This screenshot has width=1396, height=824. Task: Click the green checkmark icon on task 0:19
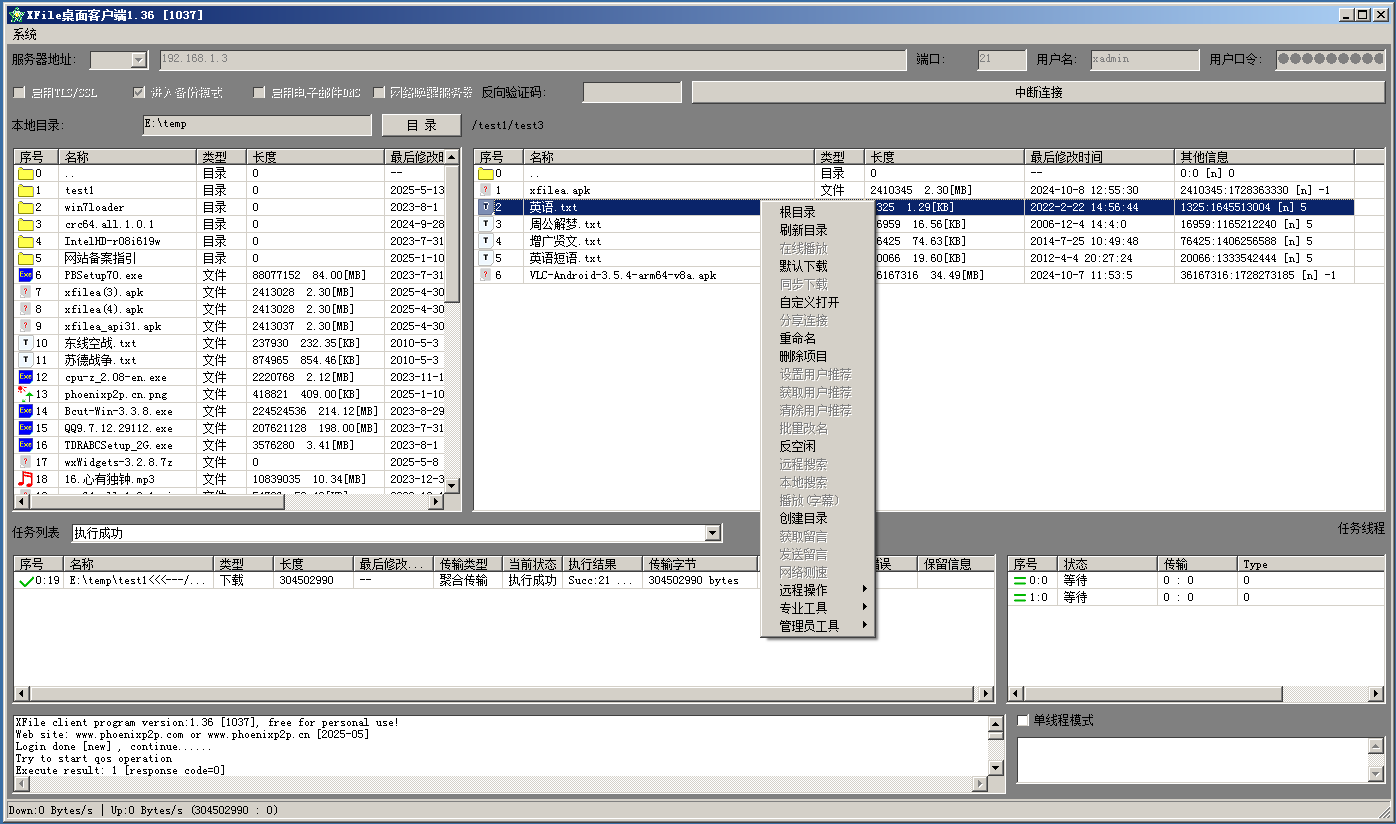point(26,580)
